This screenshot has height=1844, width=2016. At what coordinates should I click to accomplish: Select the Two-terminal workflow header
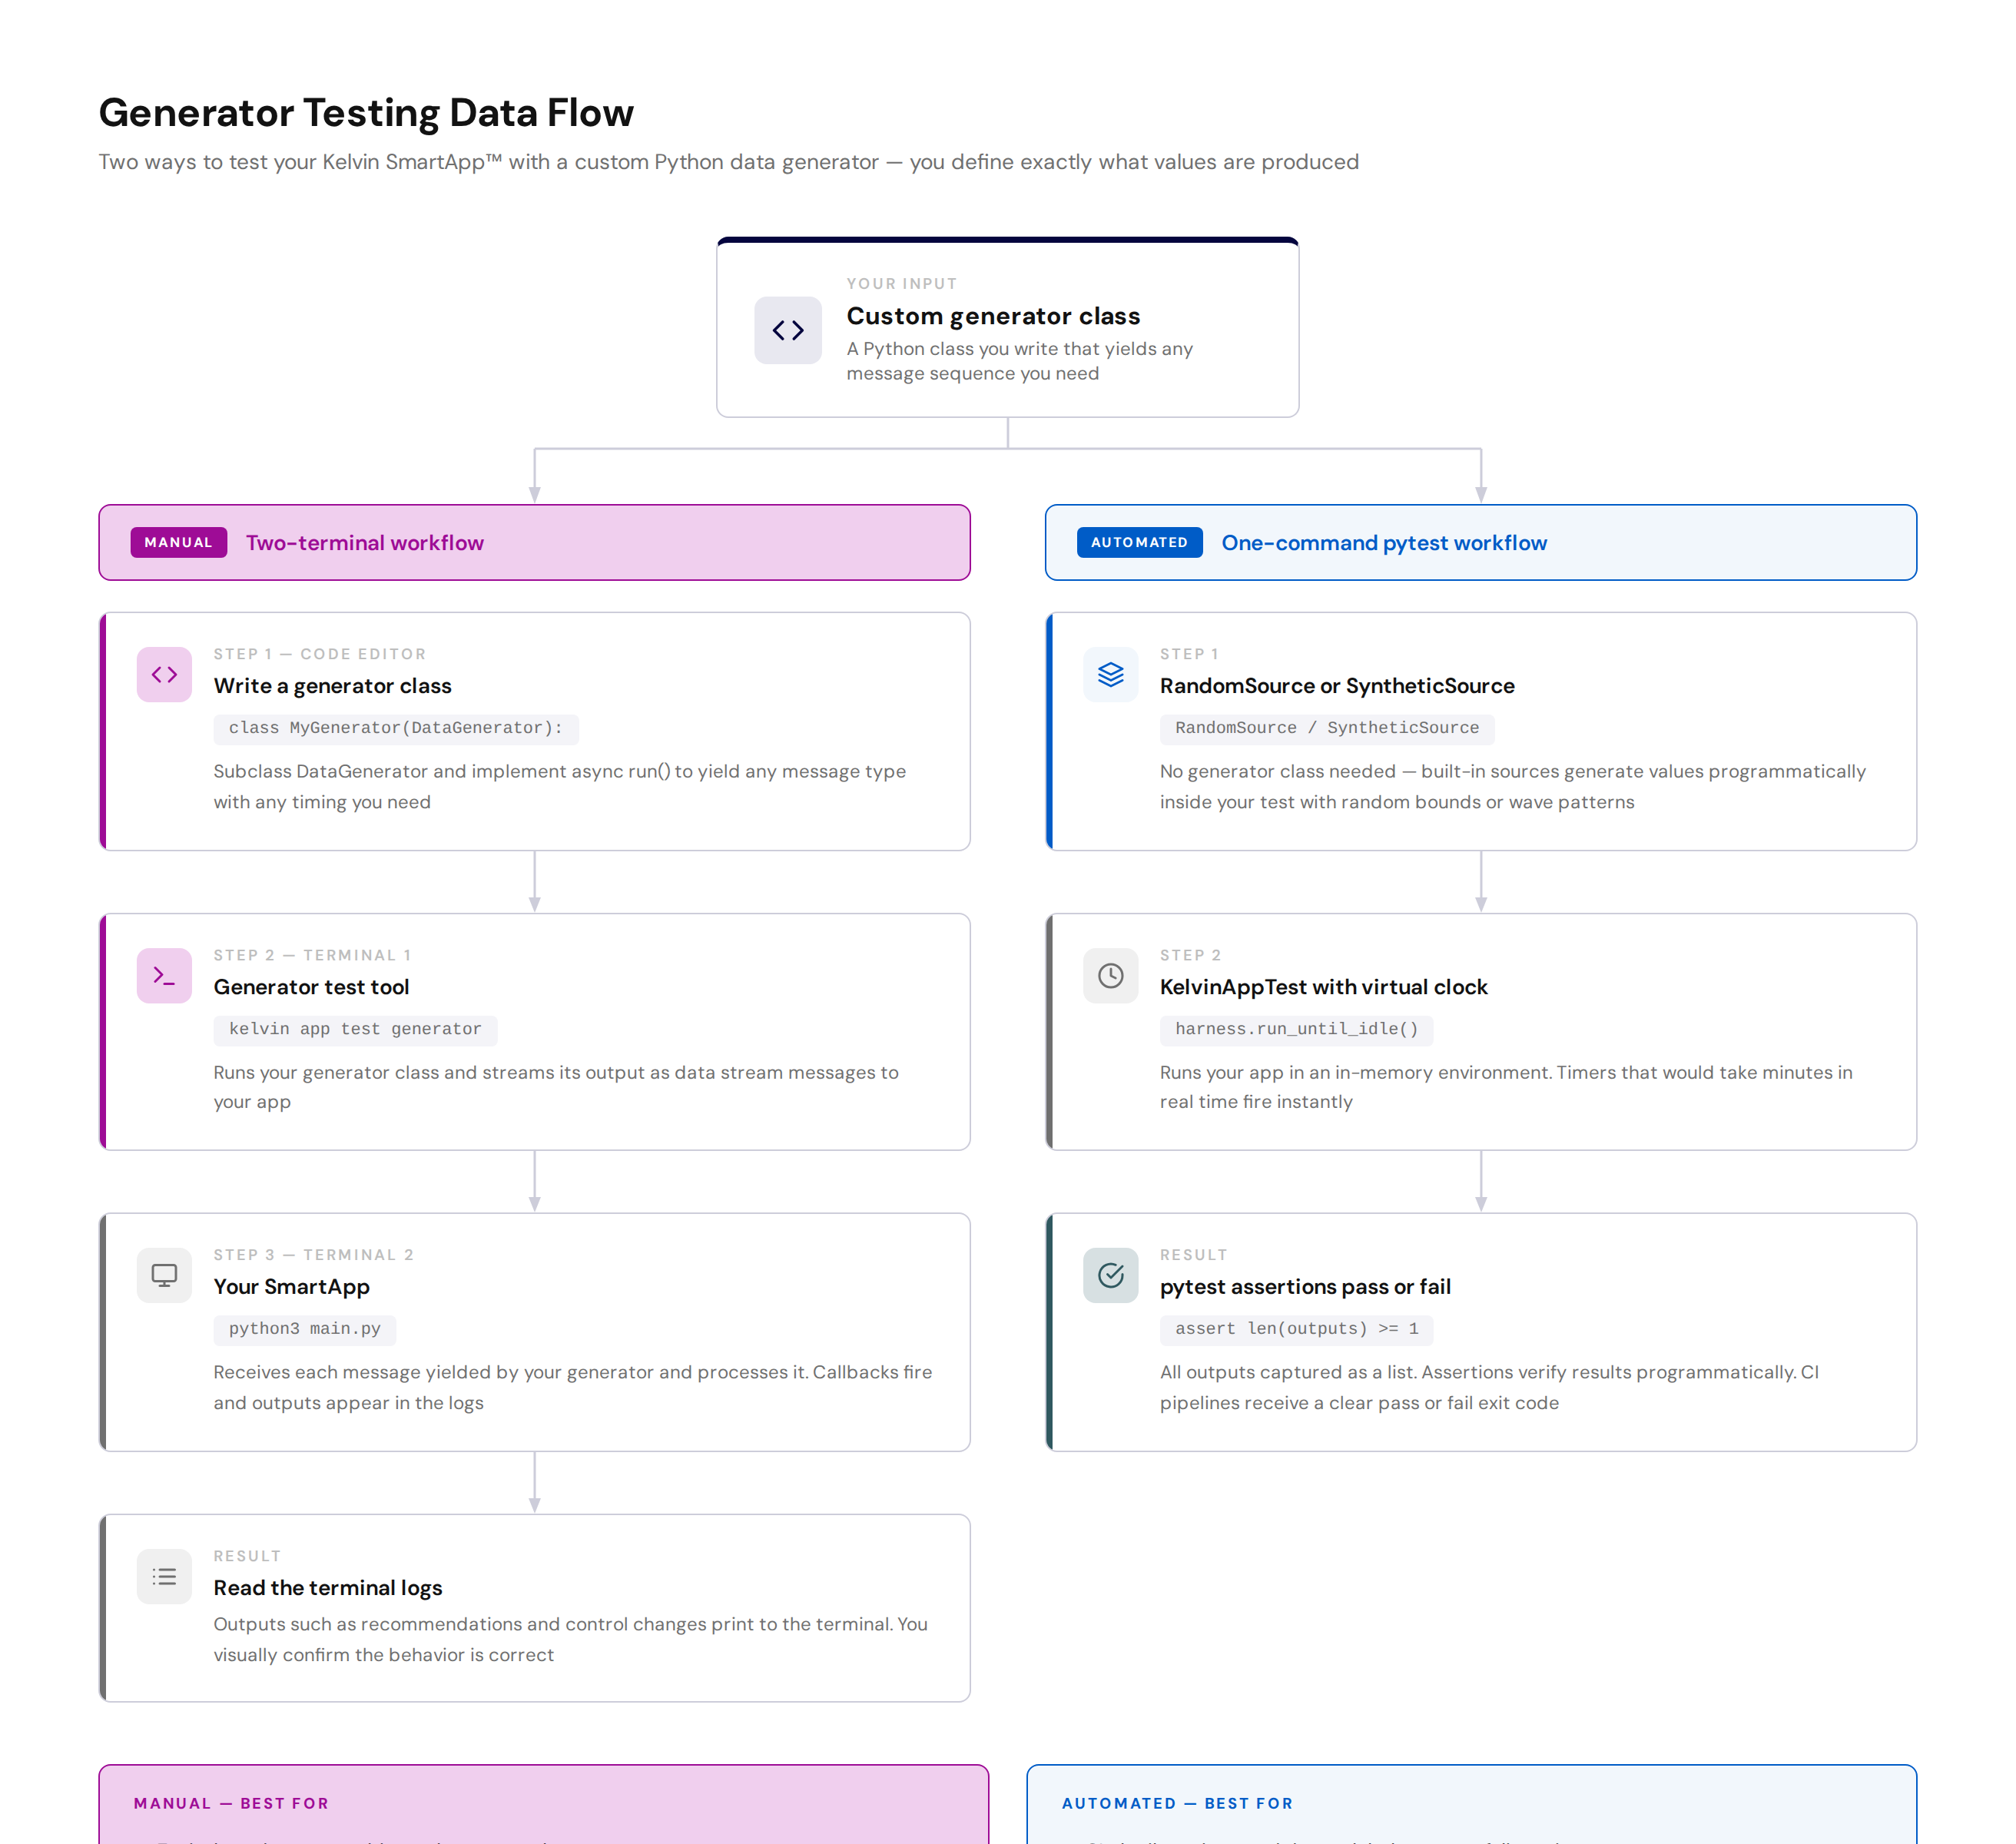coord(534,543)
